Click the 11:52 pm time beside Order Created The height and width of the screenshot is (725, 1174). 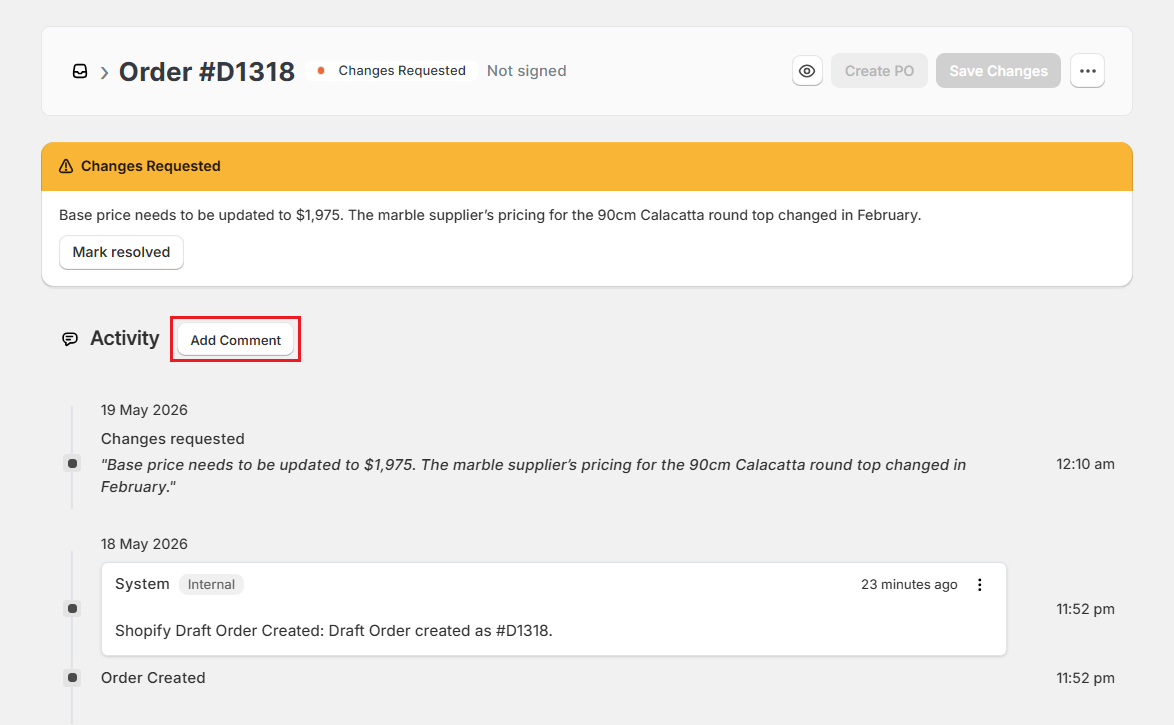coord(1085,679)
